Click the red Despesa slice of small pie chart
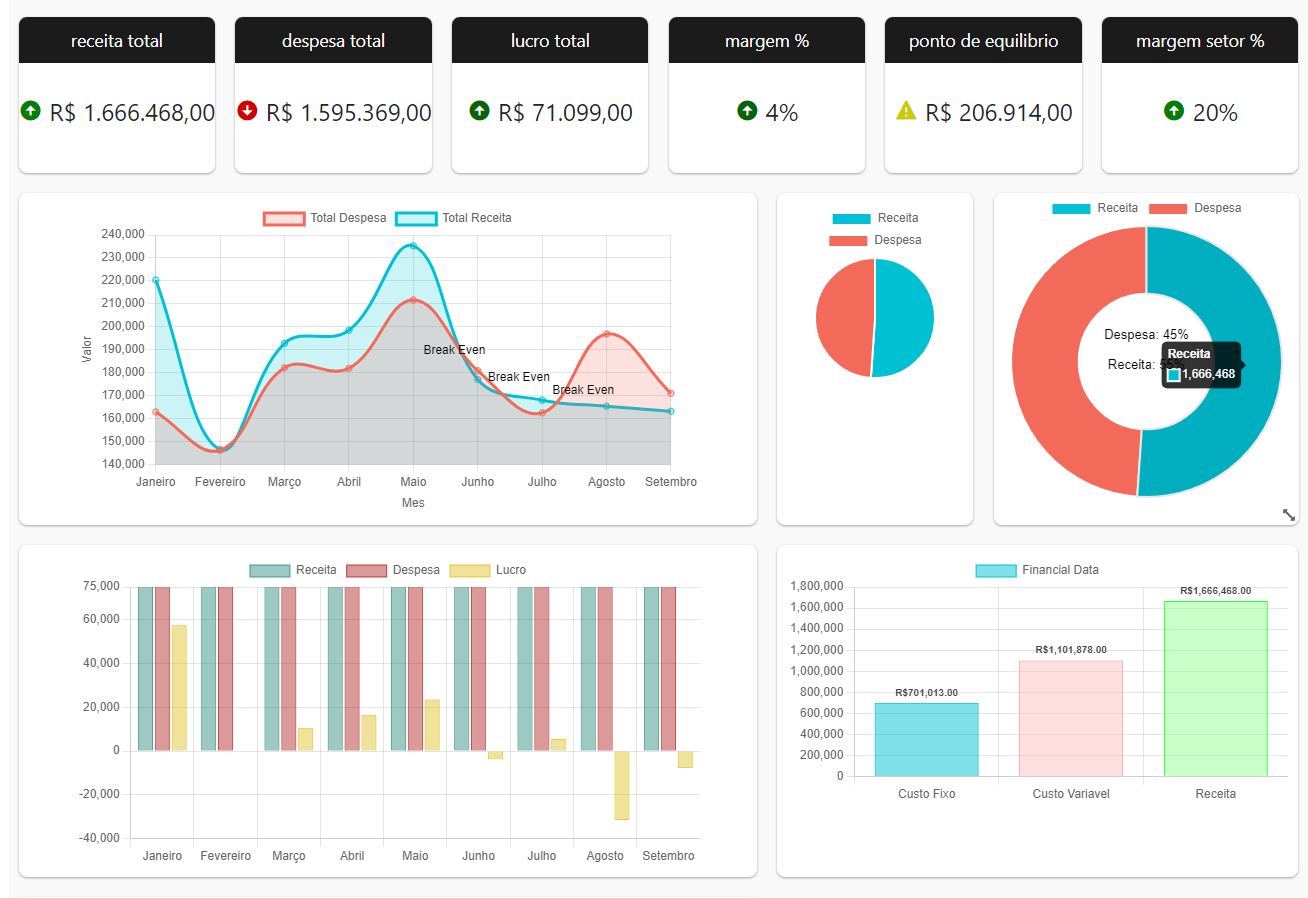 [x=845, y=318]
